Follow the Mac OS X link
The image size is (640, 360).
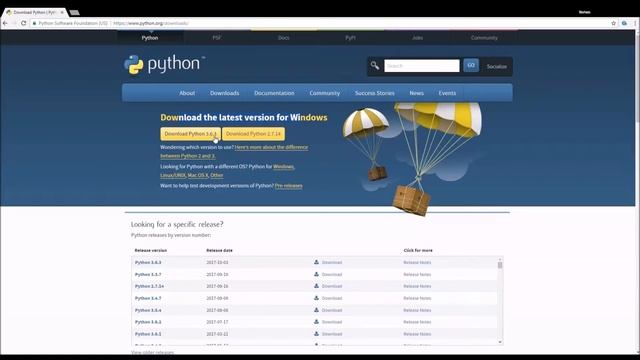coord(198,175)
